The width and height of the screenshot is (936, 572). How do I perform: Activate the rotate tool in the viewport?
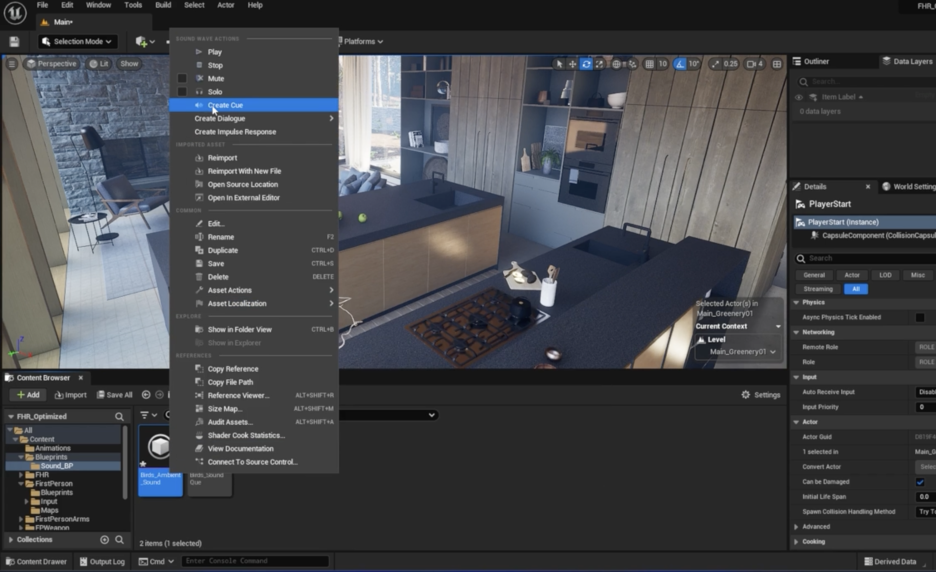coord(586,63)
